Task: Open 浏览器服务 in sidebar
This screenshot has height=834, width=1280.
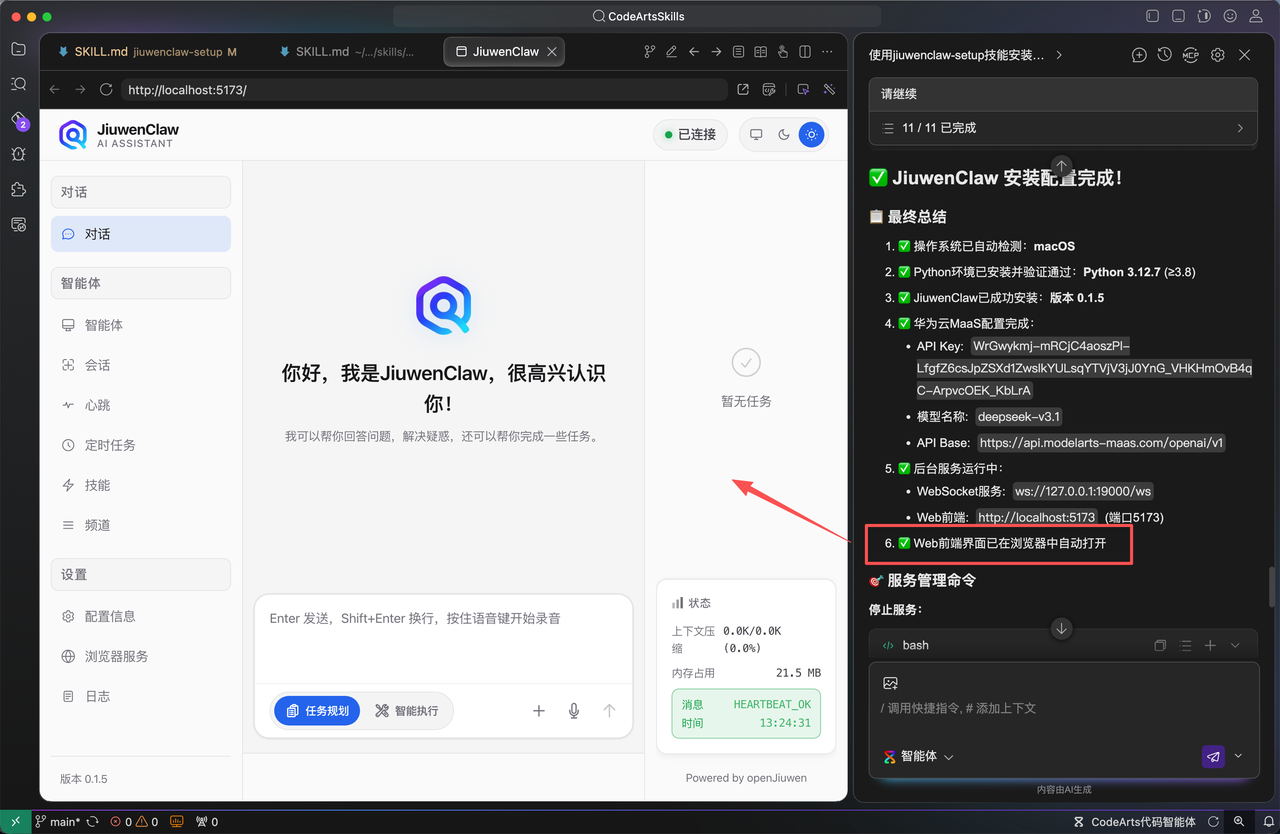Action: pos(141,656)
